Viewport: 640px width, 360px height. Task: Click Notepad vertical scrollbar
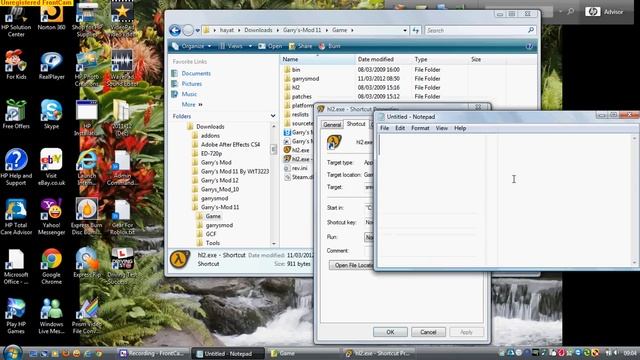[x=634, y=200]
